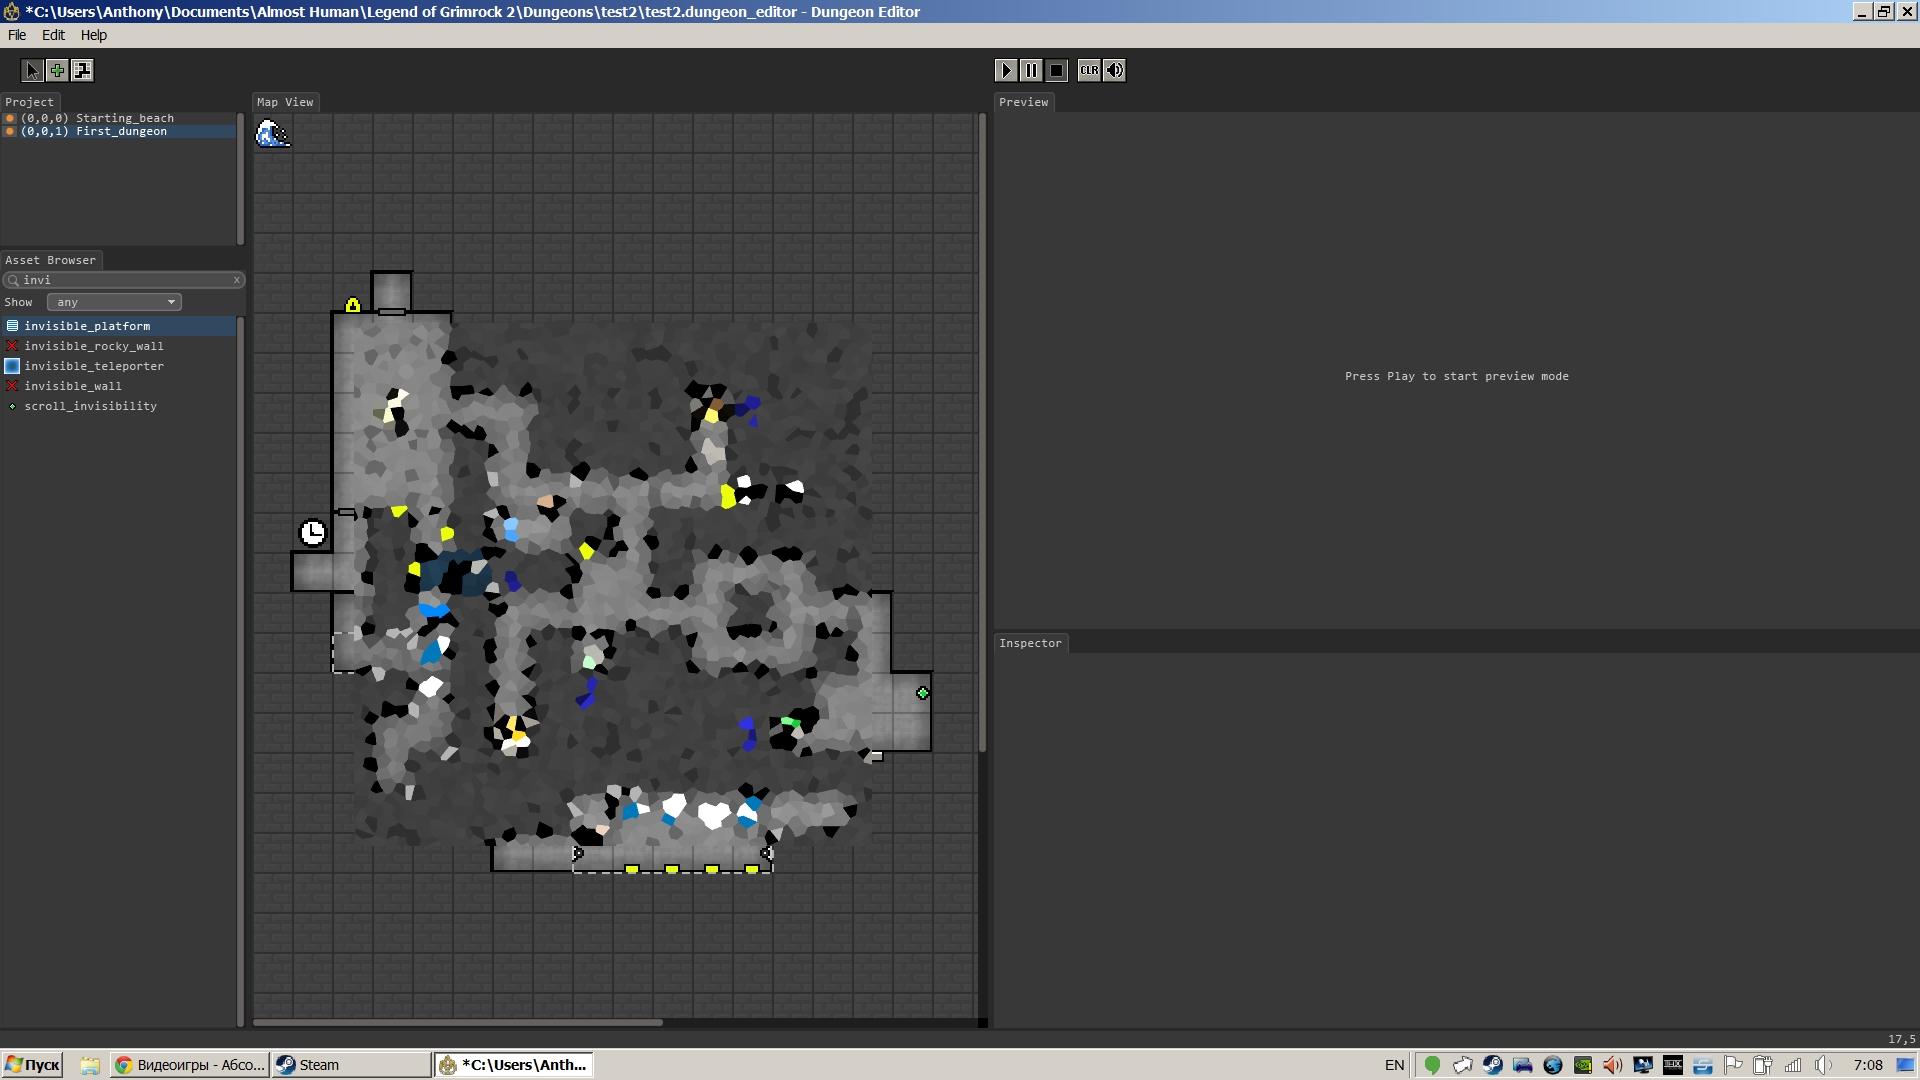The width and height of the screenshot is (1920, 1080).
Task: Switch to Chrome Видеоигры window
Action: (x=190, y=1065)
